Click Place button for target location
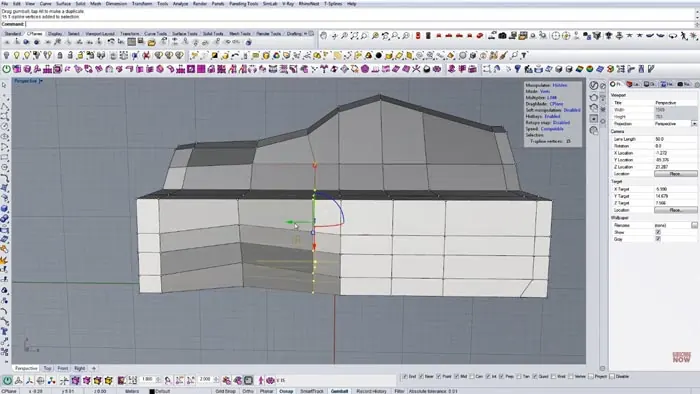 [675, 210]
